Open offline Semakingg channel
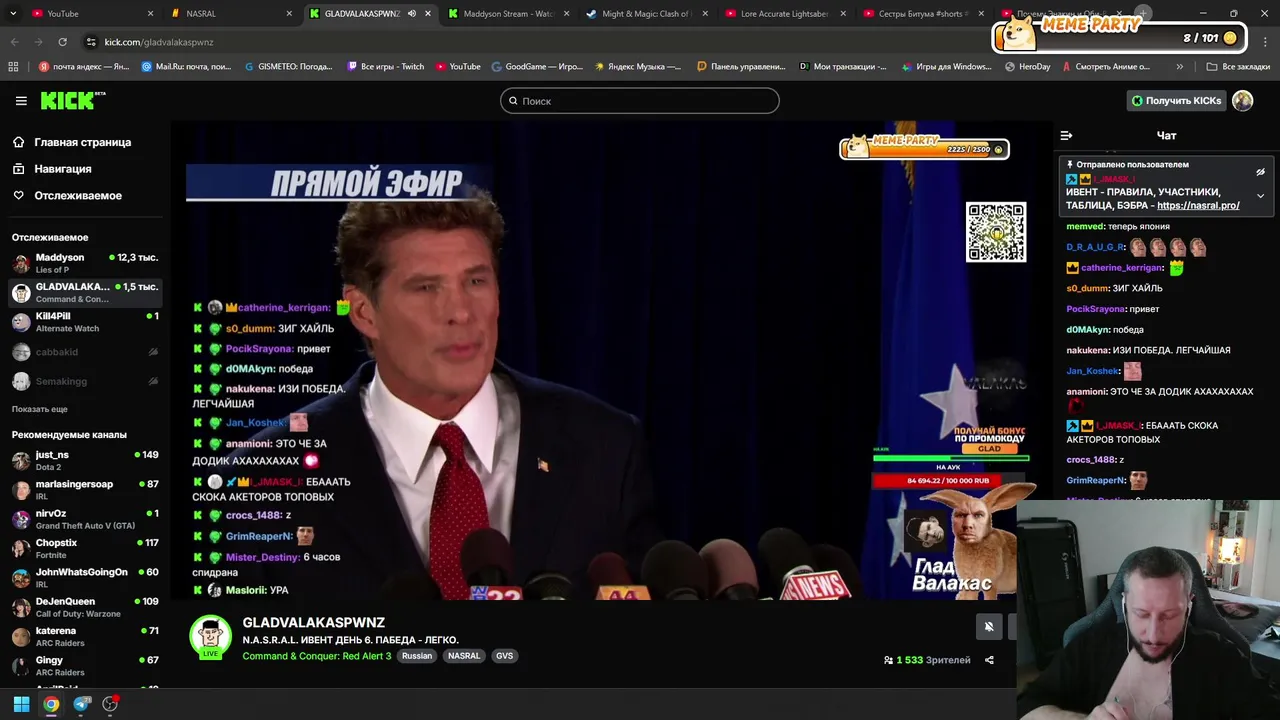Image resolution: width=1280 pixels, height=720 pixels. [x=84, y=381]
